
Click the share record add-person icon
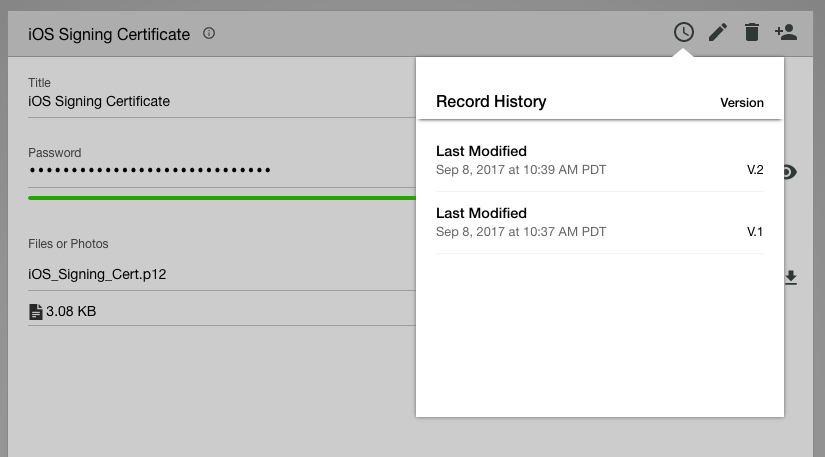tap(786, 33)
